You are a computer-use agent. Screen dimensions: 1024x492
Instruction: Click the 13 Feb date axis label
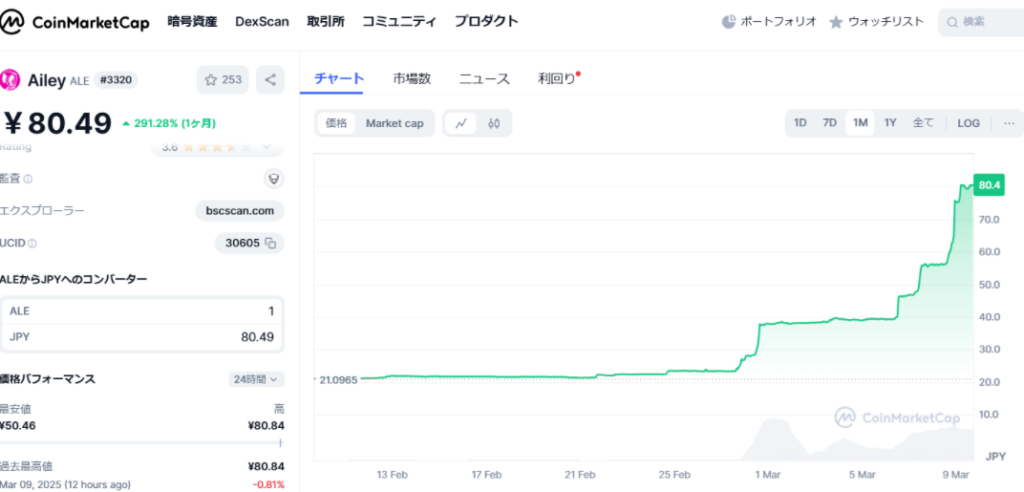click(391, 474)
